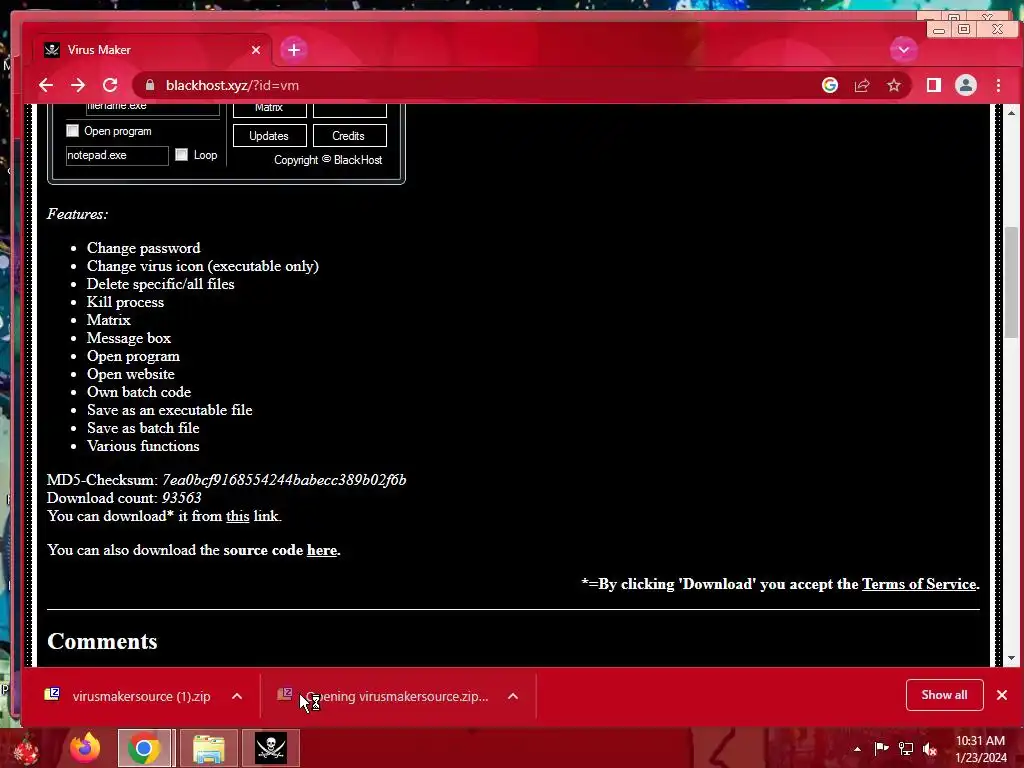Go back to the previous page
The width and height of the screenshot is (1024, 768).
(46, 85)
